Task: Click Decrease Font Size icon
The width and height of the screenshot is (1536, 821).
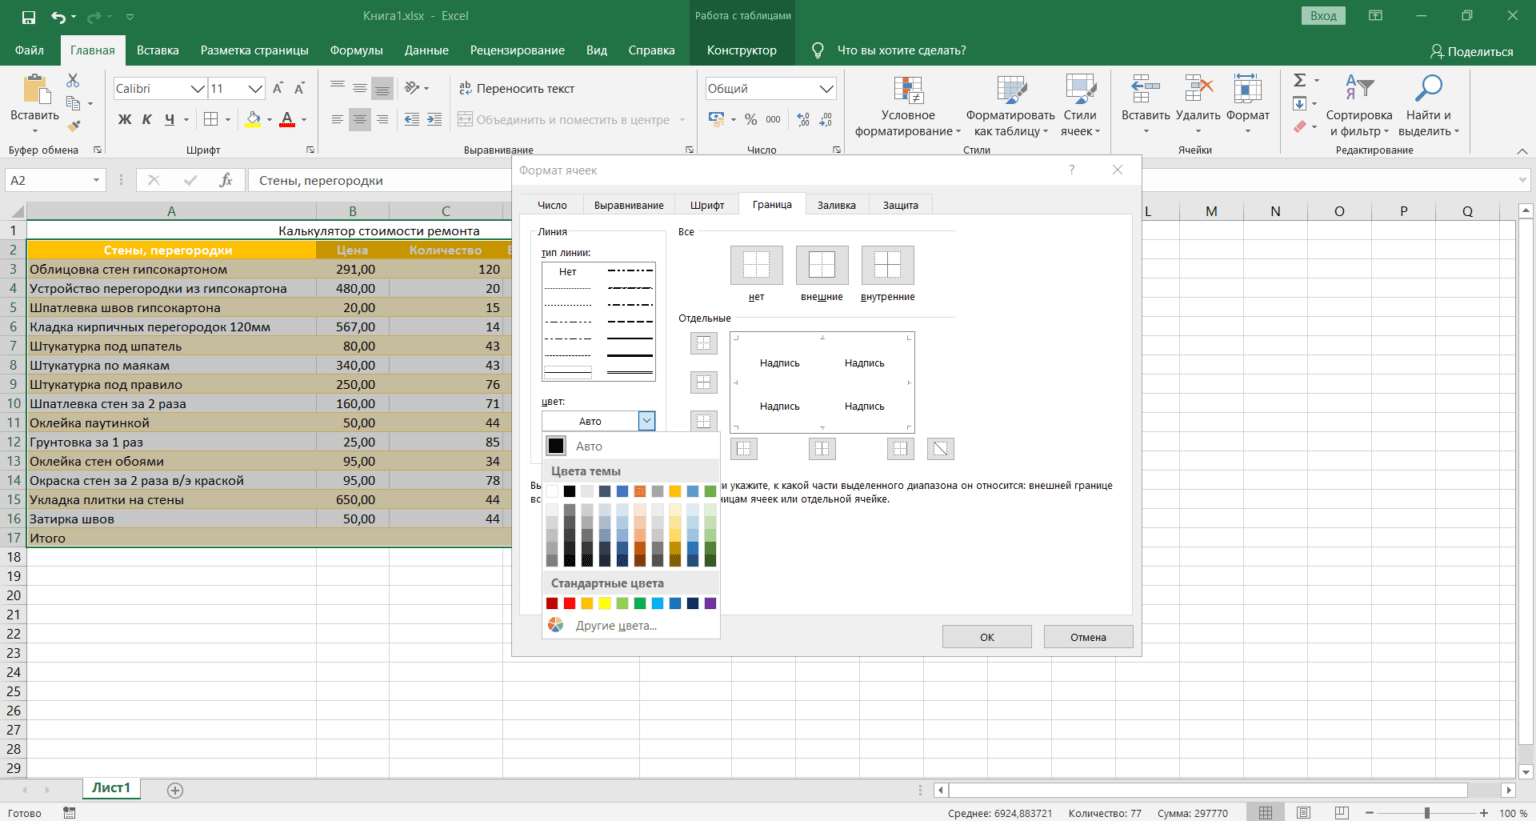Action: pos(299,88)
